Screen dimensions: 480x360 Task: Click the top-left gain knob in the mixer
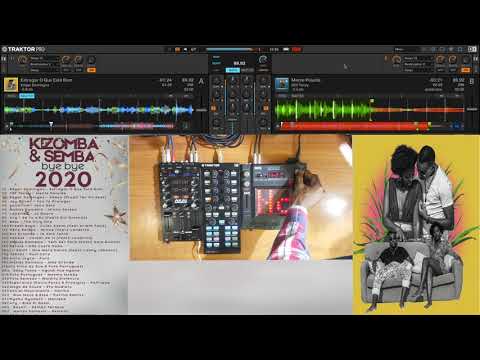click(217, 81)
